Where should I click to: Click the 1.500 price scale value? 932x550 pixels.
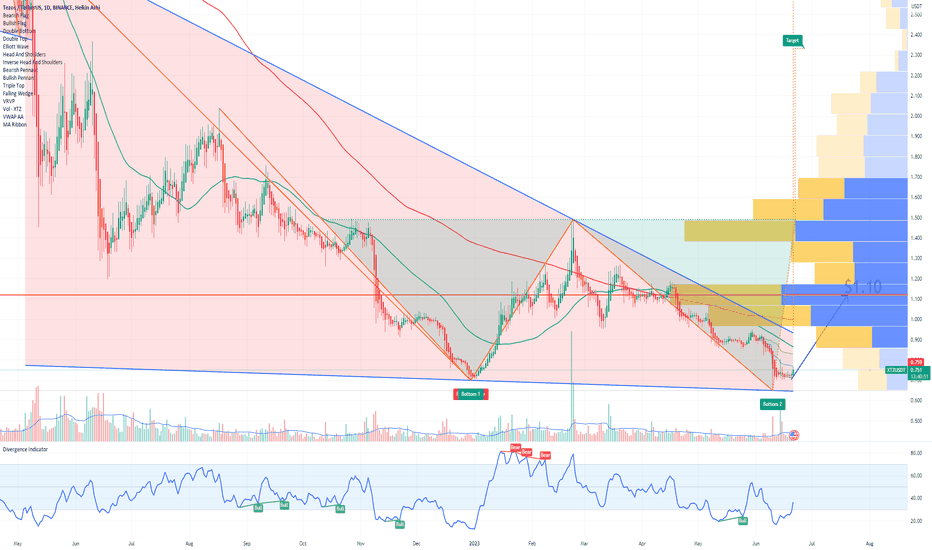(x=916, y=218)
